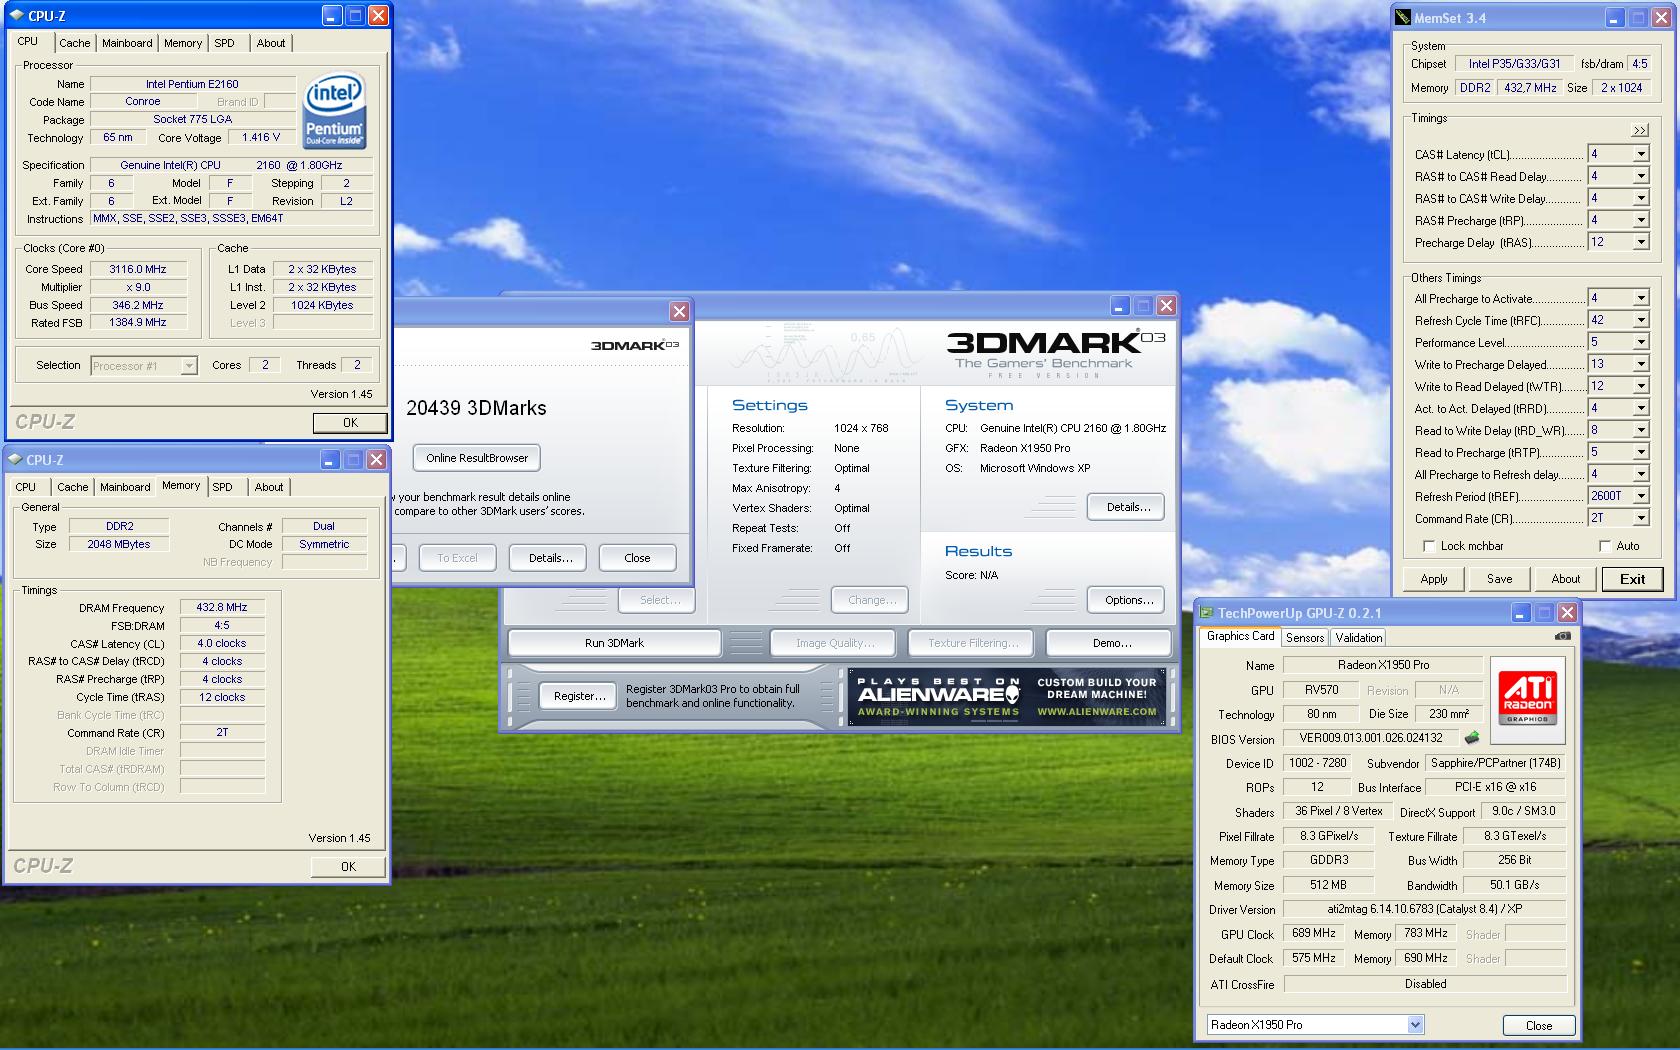Minimize the GPU-Z window
The height and width of the screenshot is (1050, 1680).
coord(1520,613)
